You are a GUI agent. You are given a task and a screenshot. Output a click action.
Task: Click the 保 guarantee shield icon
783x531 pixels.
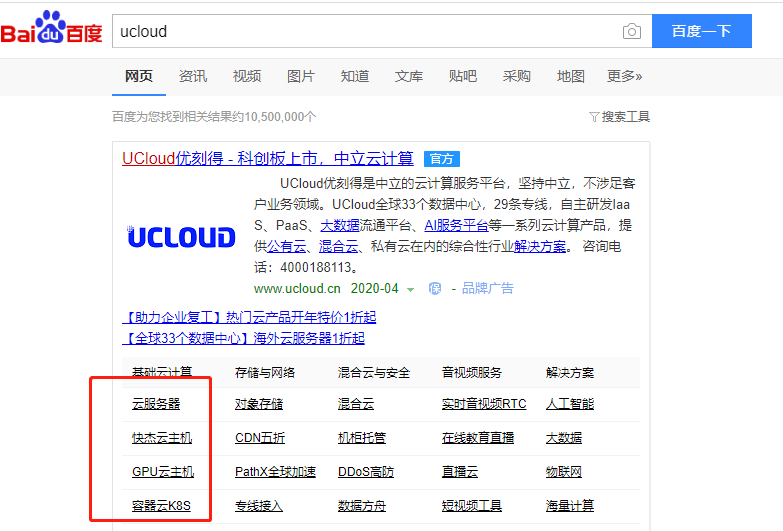pos(435,288)
